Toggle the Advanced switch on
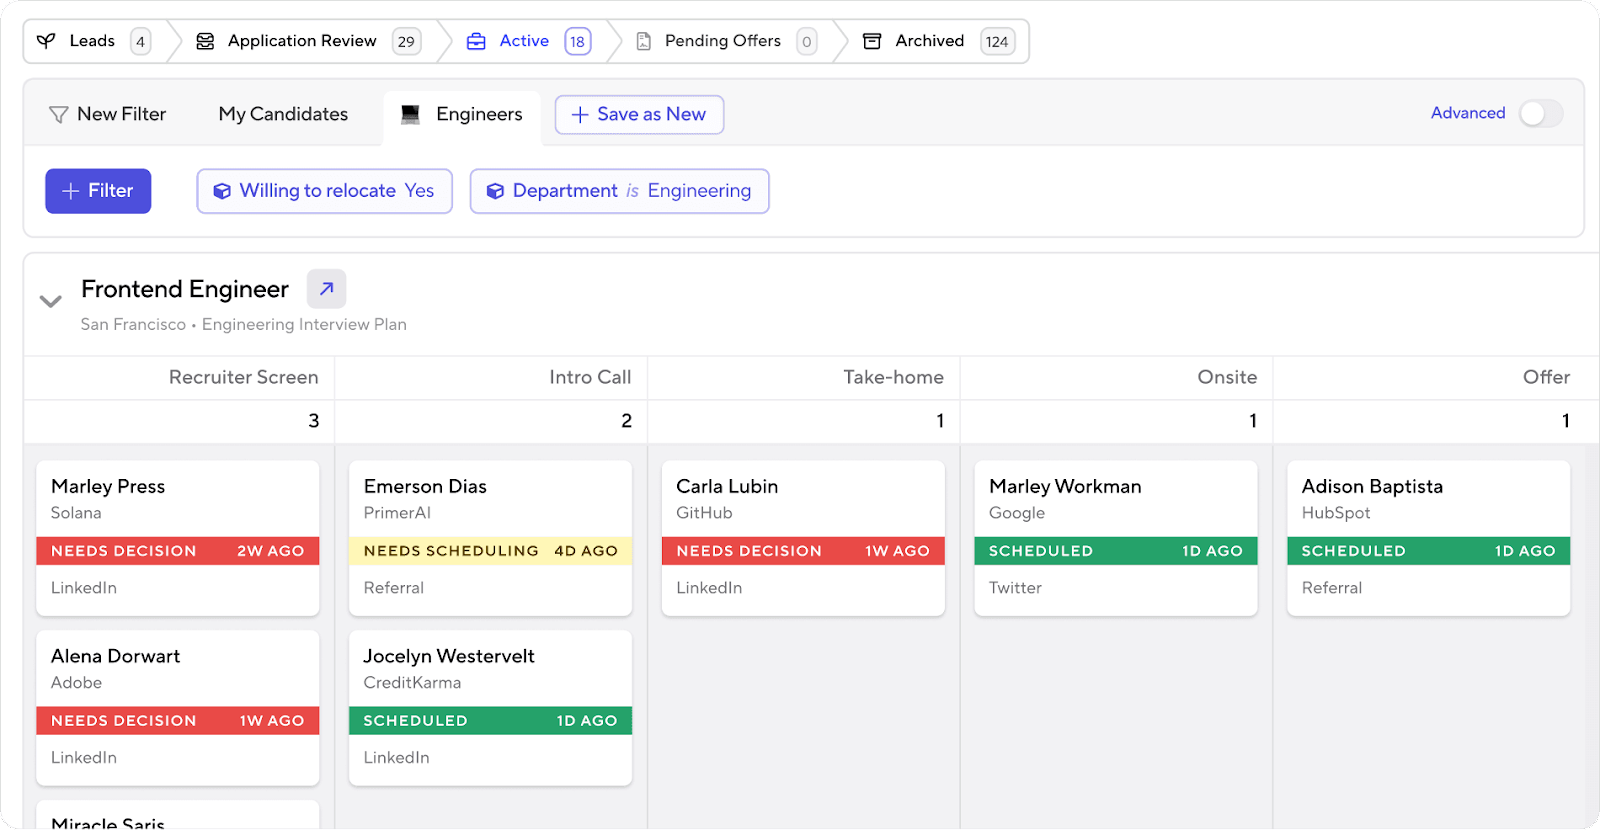This screenshot has height=830, width=1600. click(x=1540, y=114)
